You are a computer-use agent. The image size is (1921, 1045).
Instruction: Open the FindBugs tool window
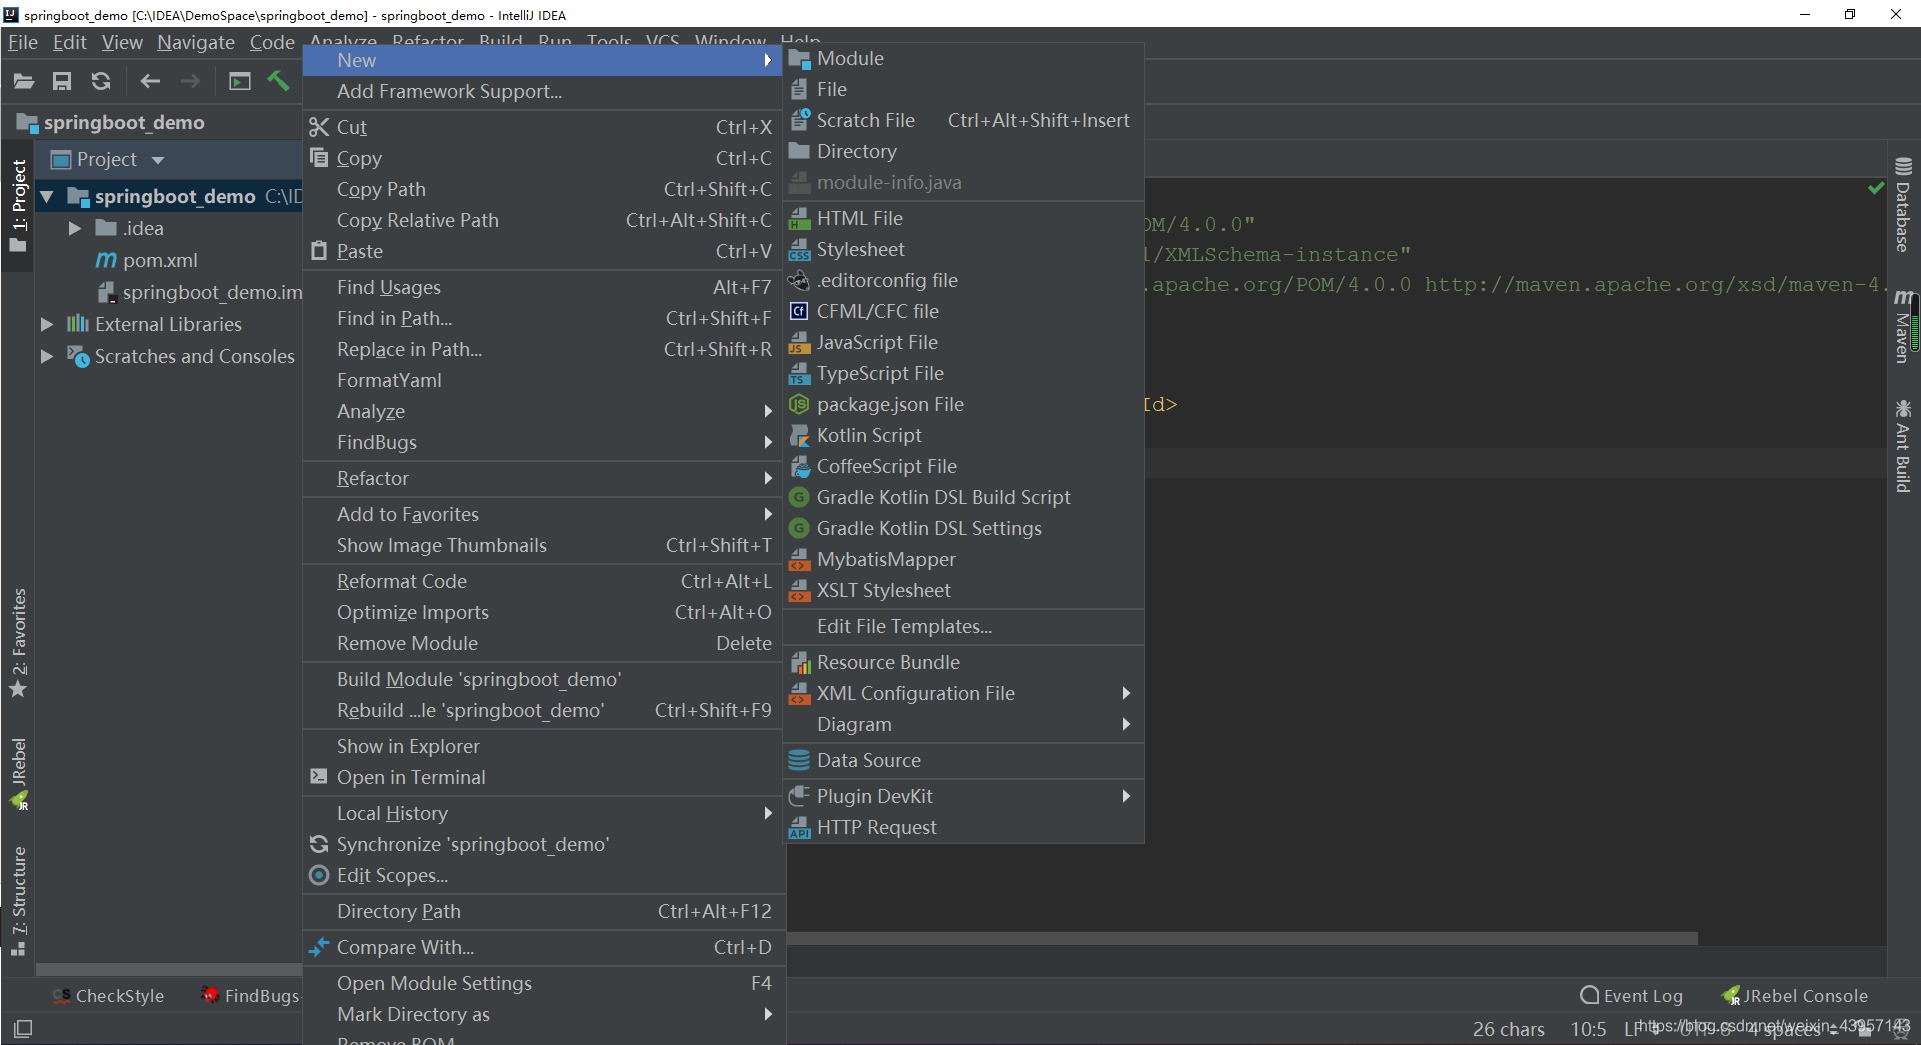tap(251, 996)
